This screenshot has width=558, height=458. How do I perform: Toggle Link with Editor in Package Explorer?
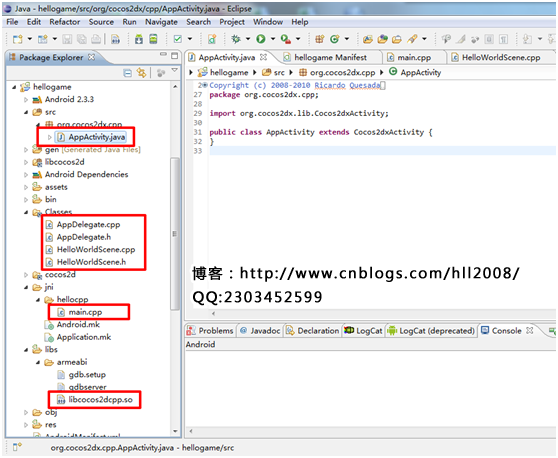point(142,73)
